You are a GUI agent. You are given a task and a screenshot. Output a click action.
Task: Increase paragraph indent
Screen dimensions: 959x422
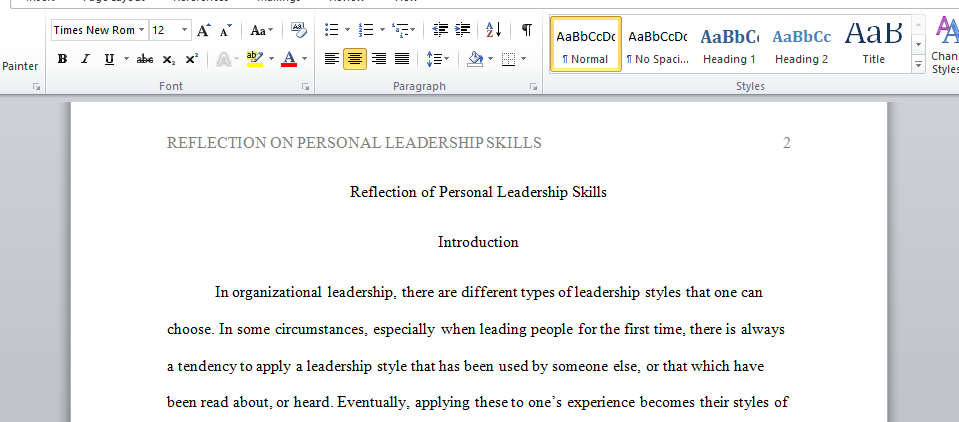(x=463, y=29)
